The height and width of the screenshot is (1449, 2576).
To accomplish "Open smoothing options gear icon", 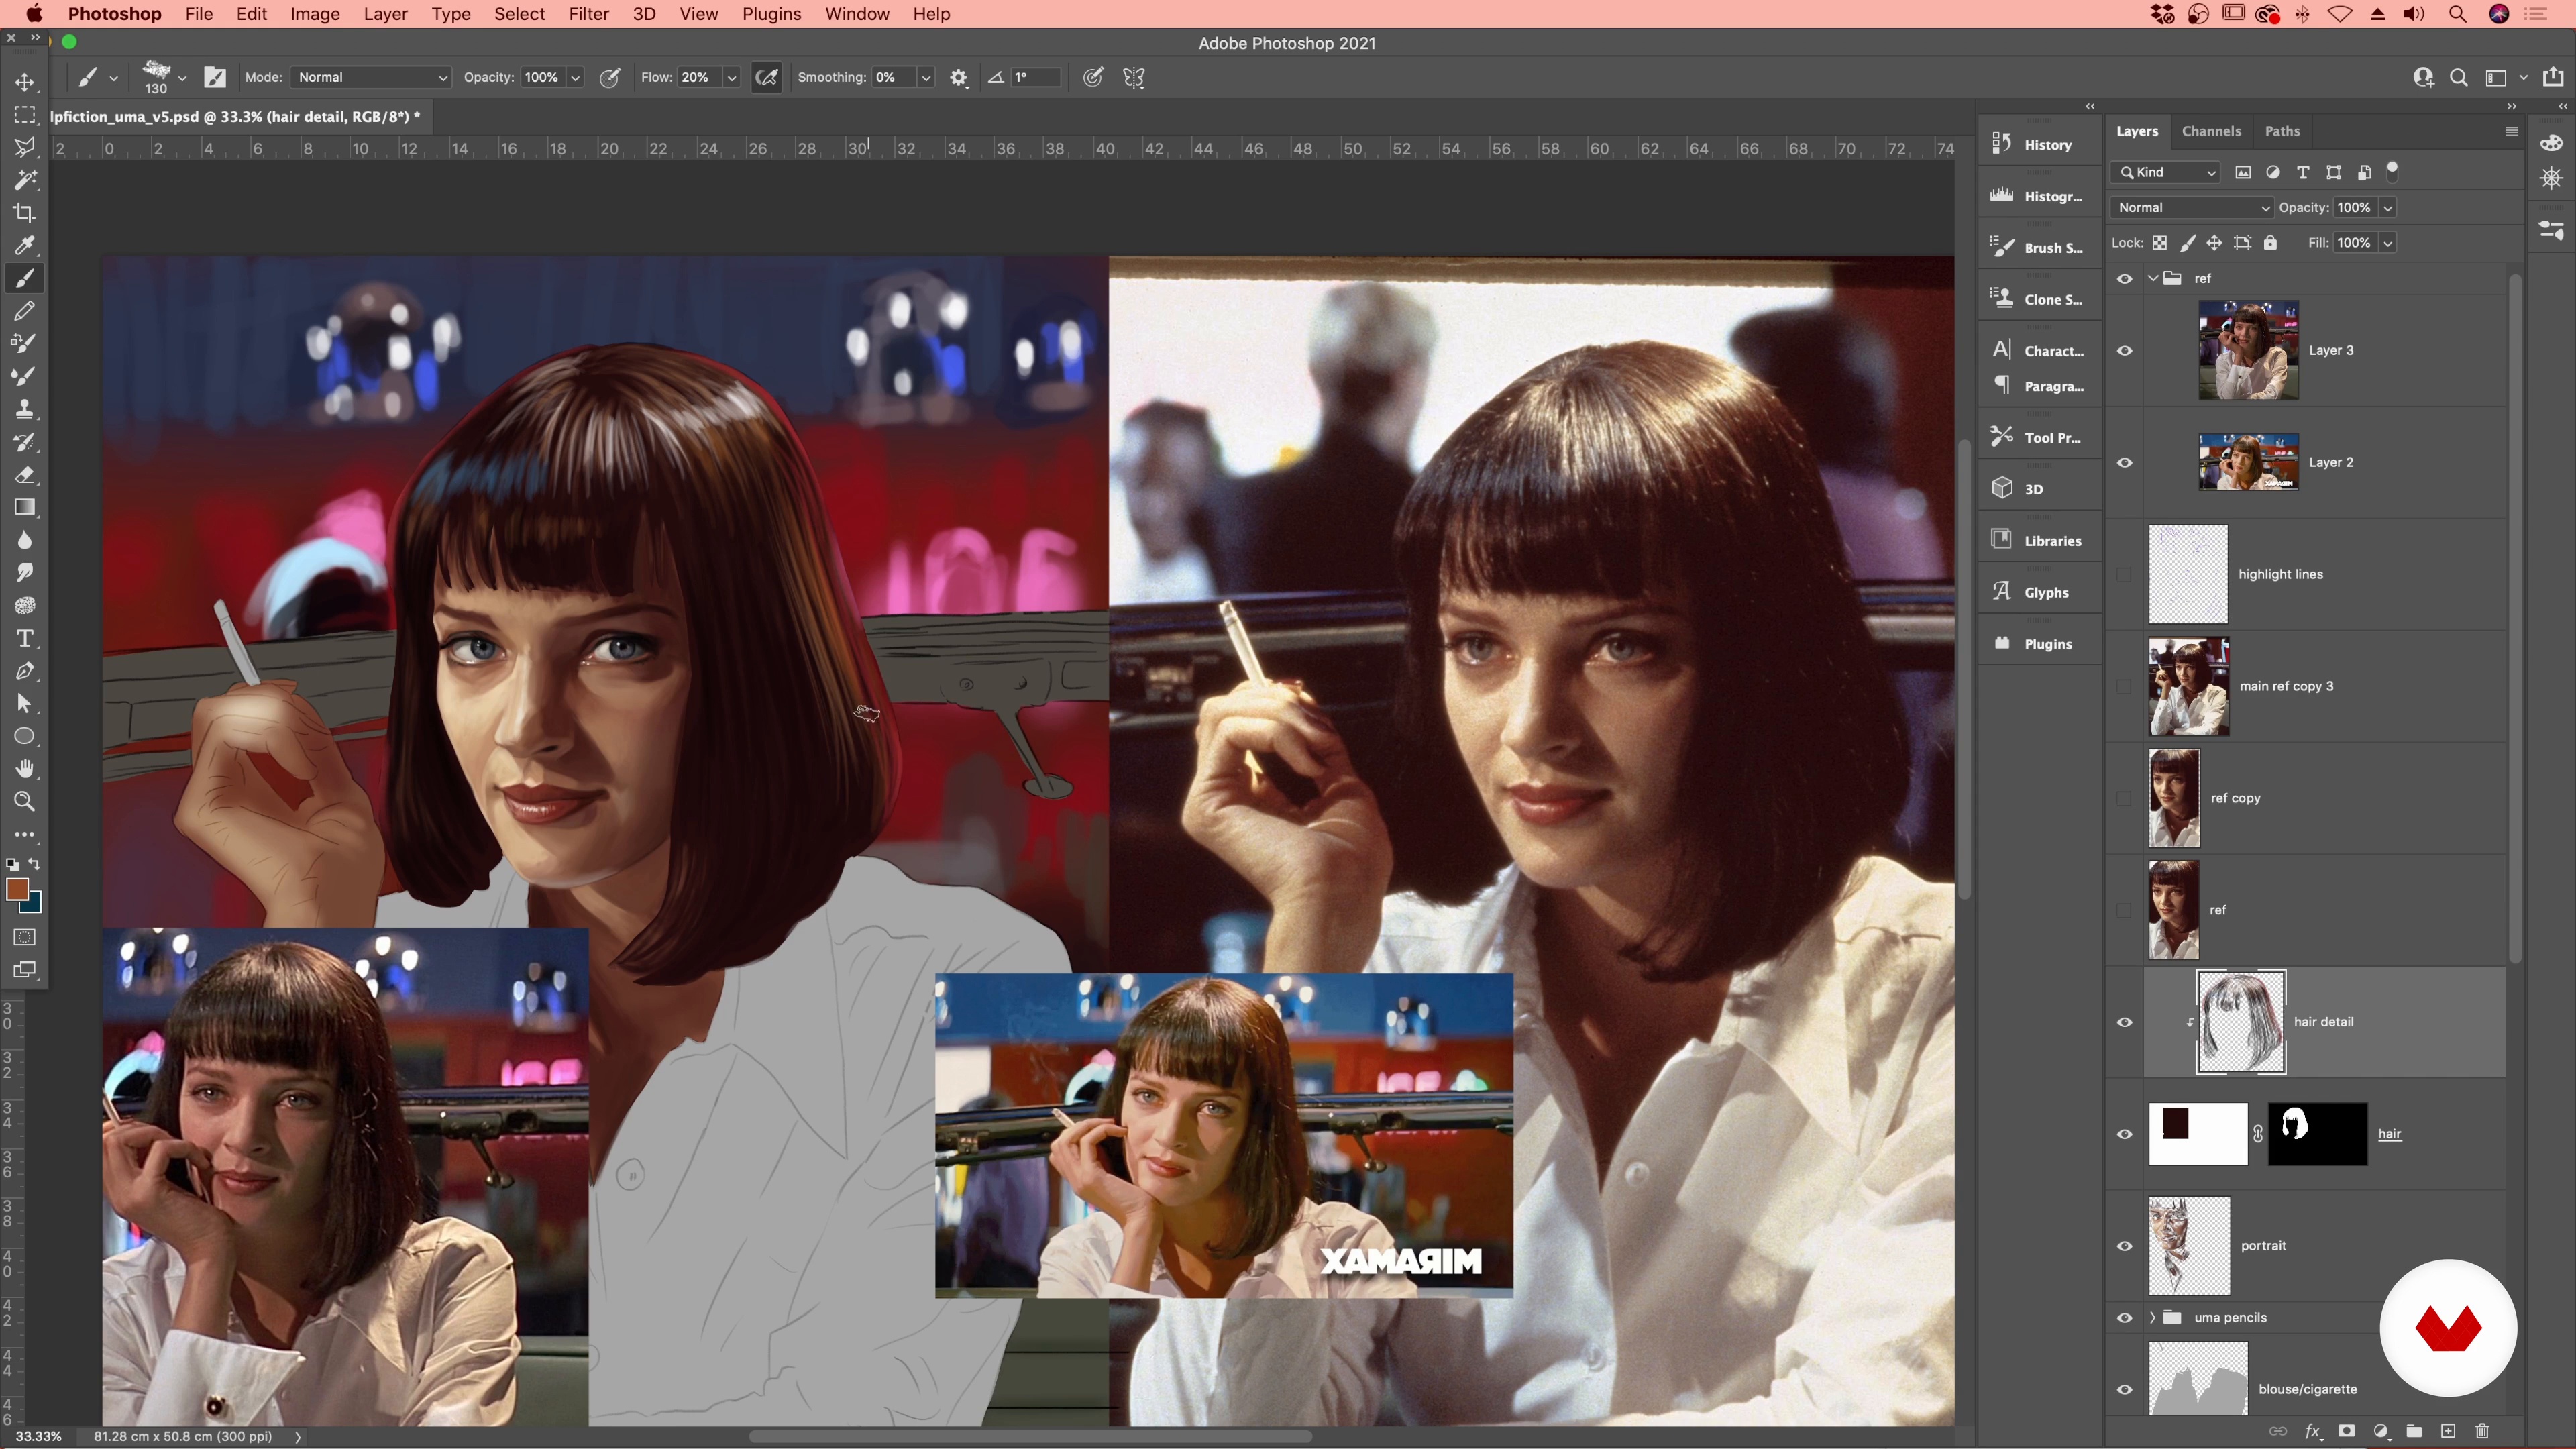I will [959, 77].
